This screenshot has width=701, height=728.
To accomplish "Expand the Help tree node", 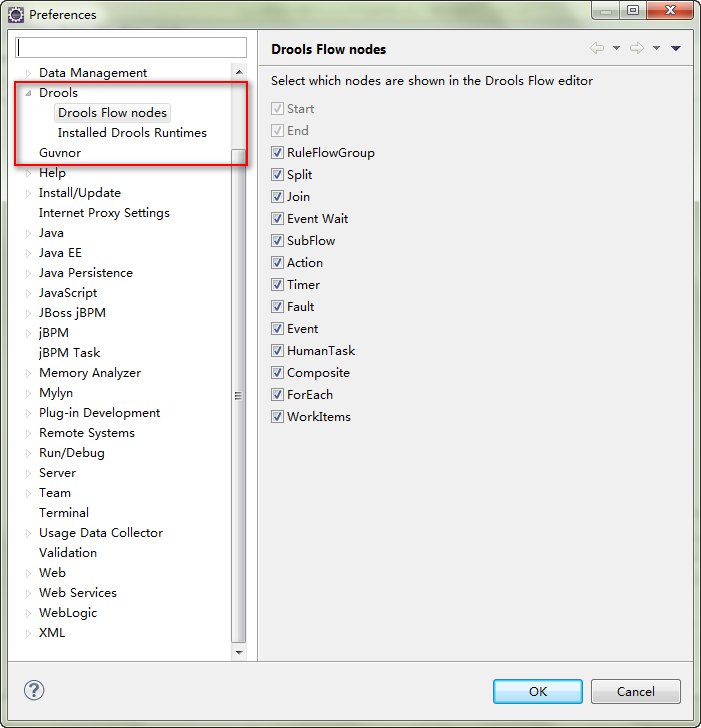I will (28, 173).
